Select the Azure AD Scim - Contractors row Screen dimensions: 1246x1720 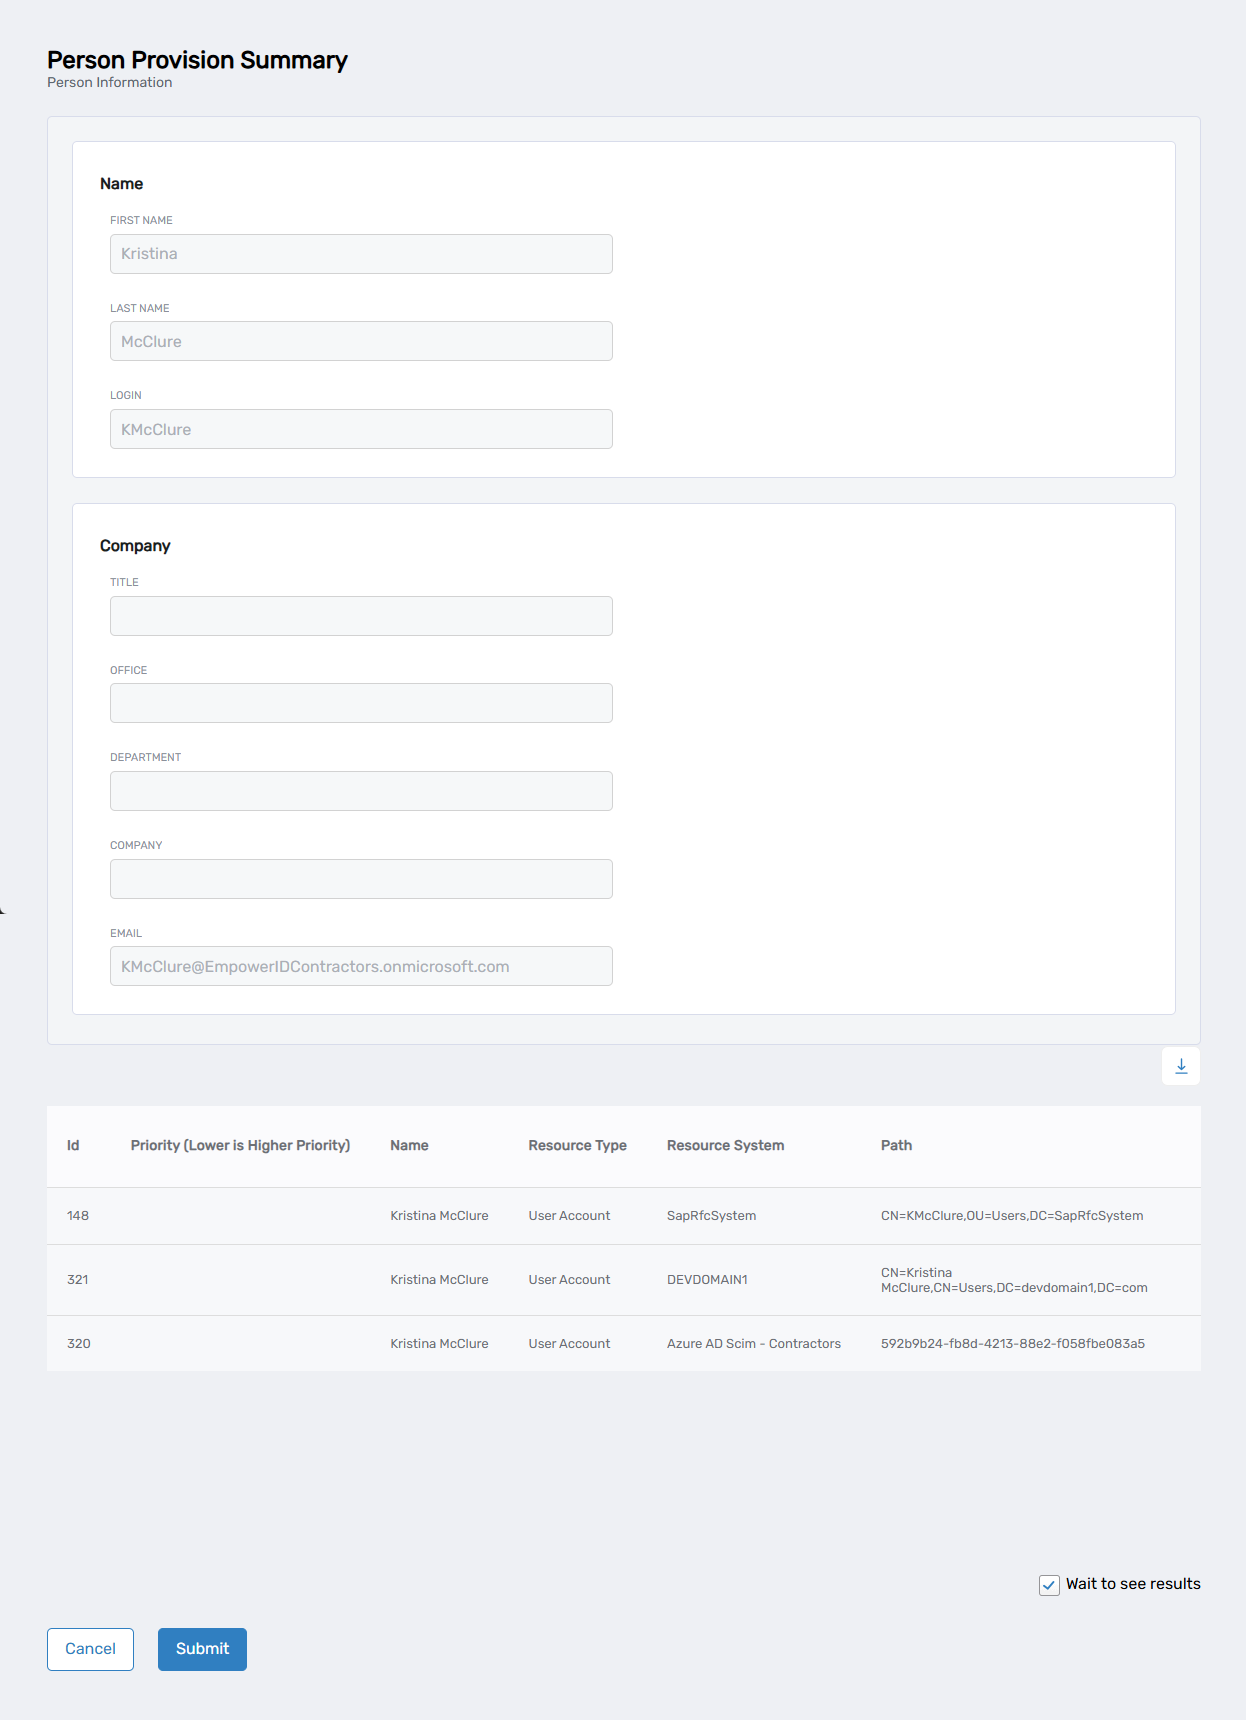pos(623,1344)
